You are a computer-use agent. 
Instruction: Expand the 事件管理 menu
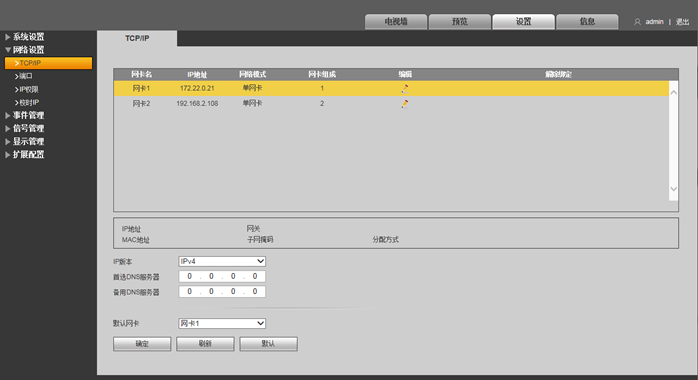[x=24, y=115]
